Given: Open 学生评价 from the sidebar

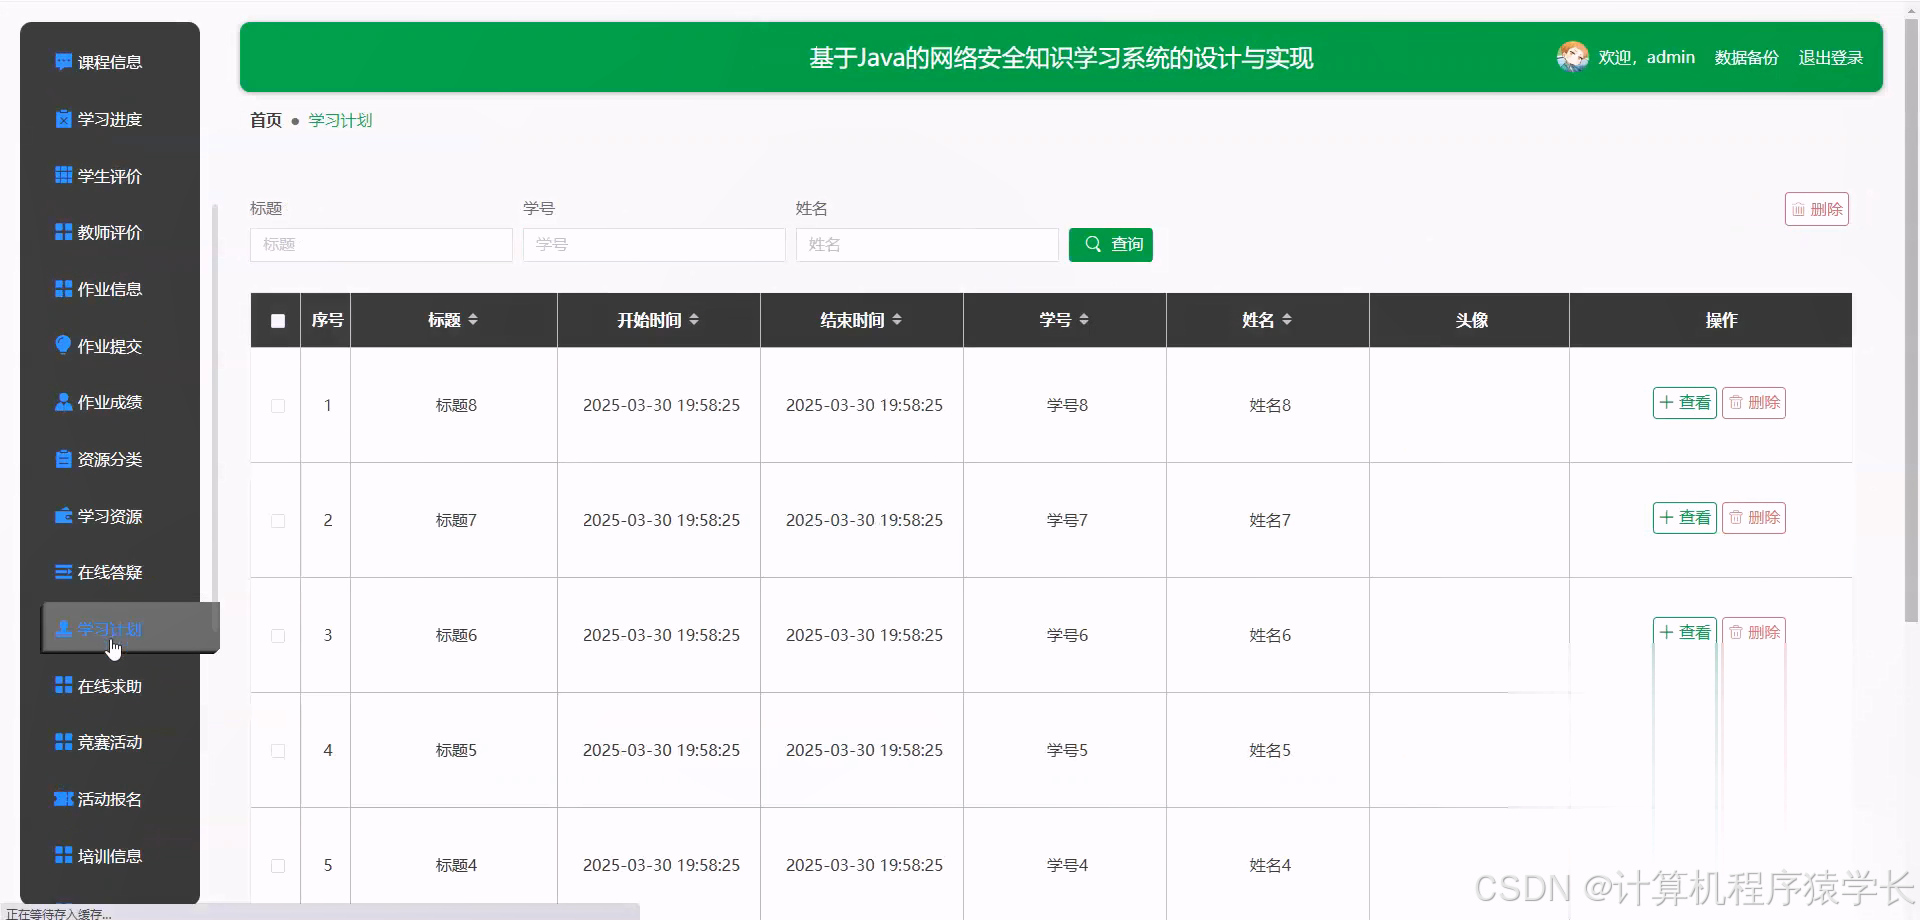Looking at the screenshot, I should (62, 175).
